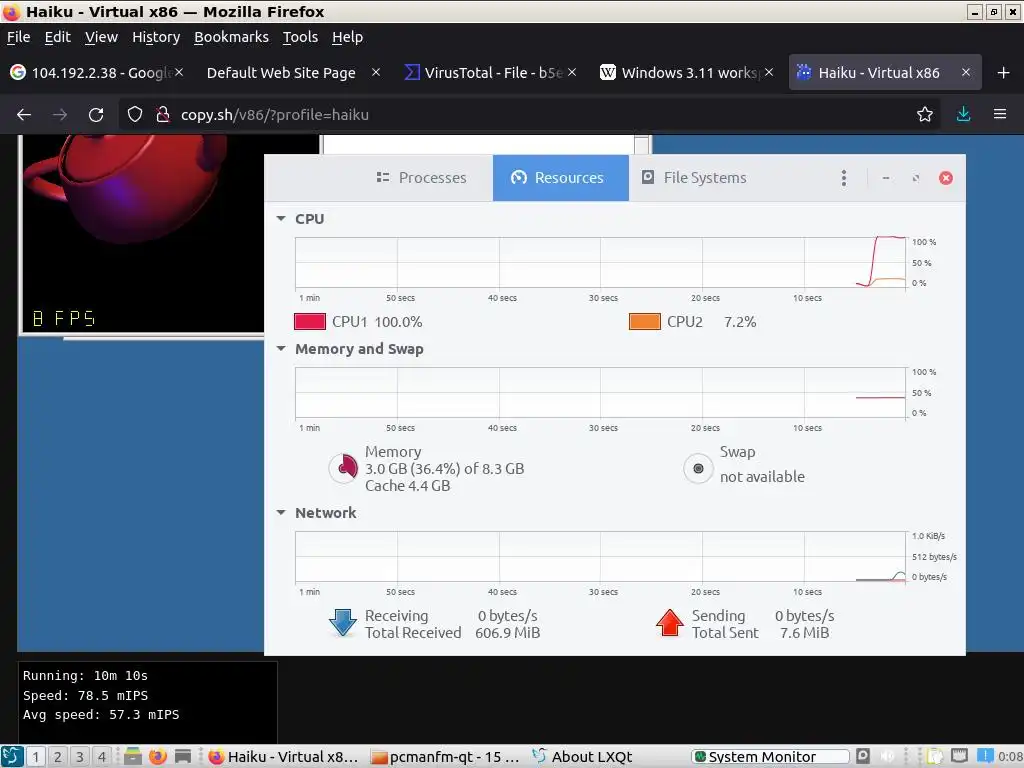Click the 'Avg speed: 57.3 mIPS' line
The width and height of the screenshot is (1024, 768).
pos(101,715)
